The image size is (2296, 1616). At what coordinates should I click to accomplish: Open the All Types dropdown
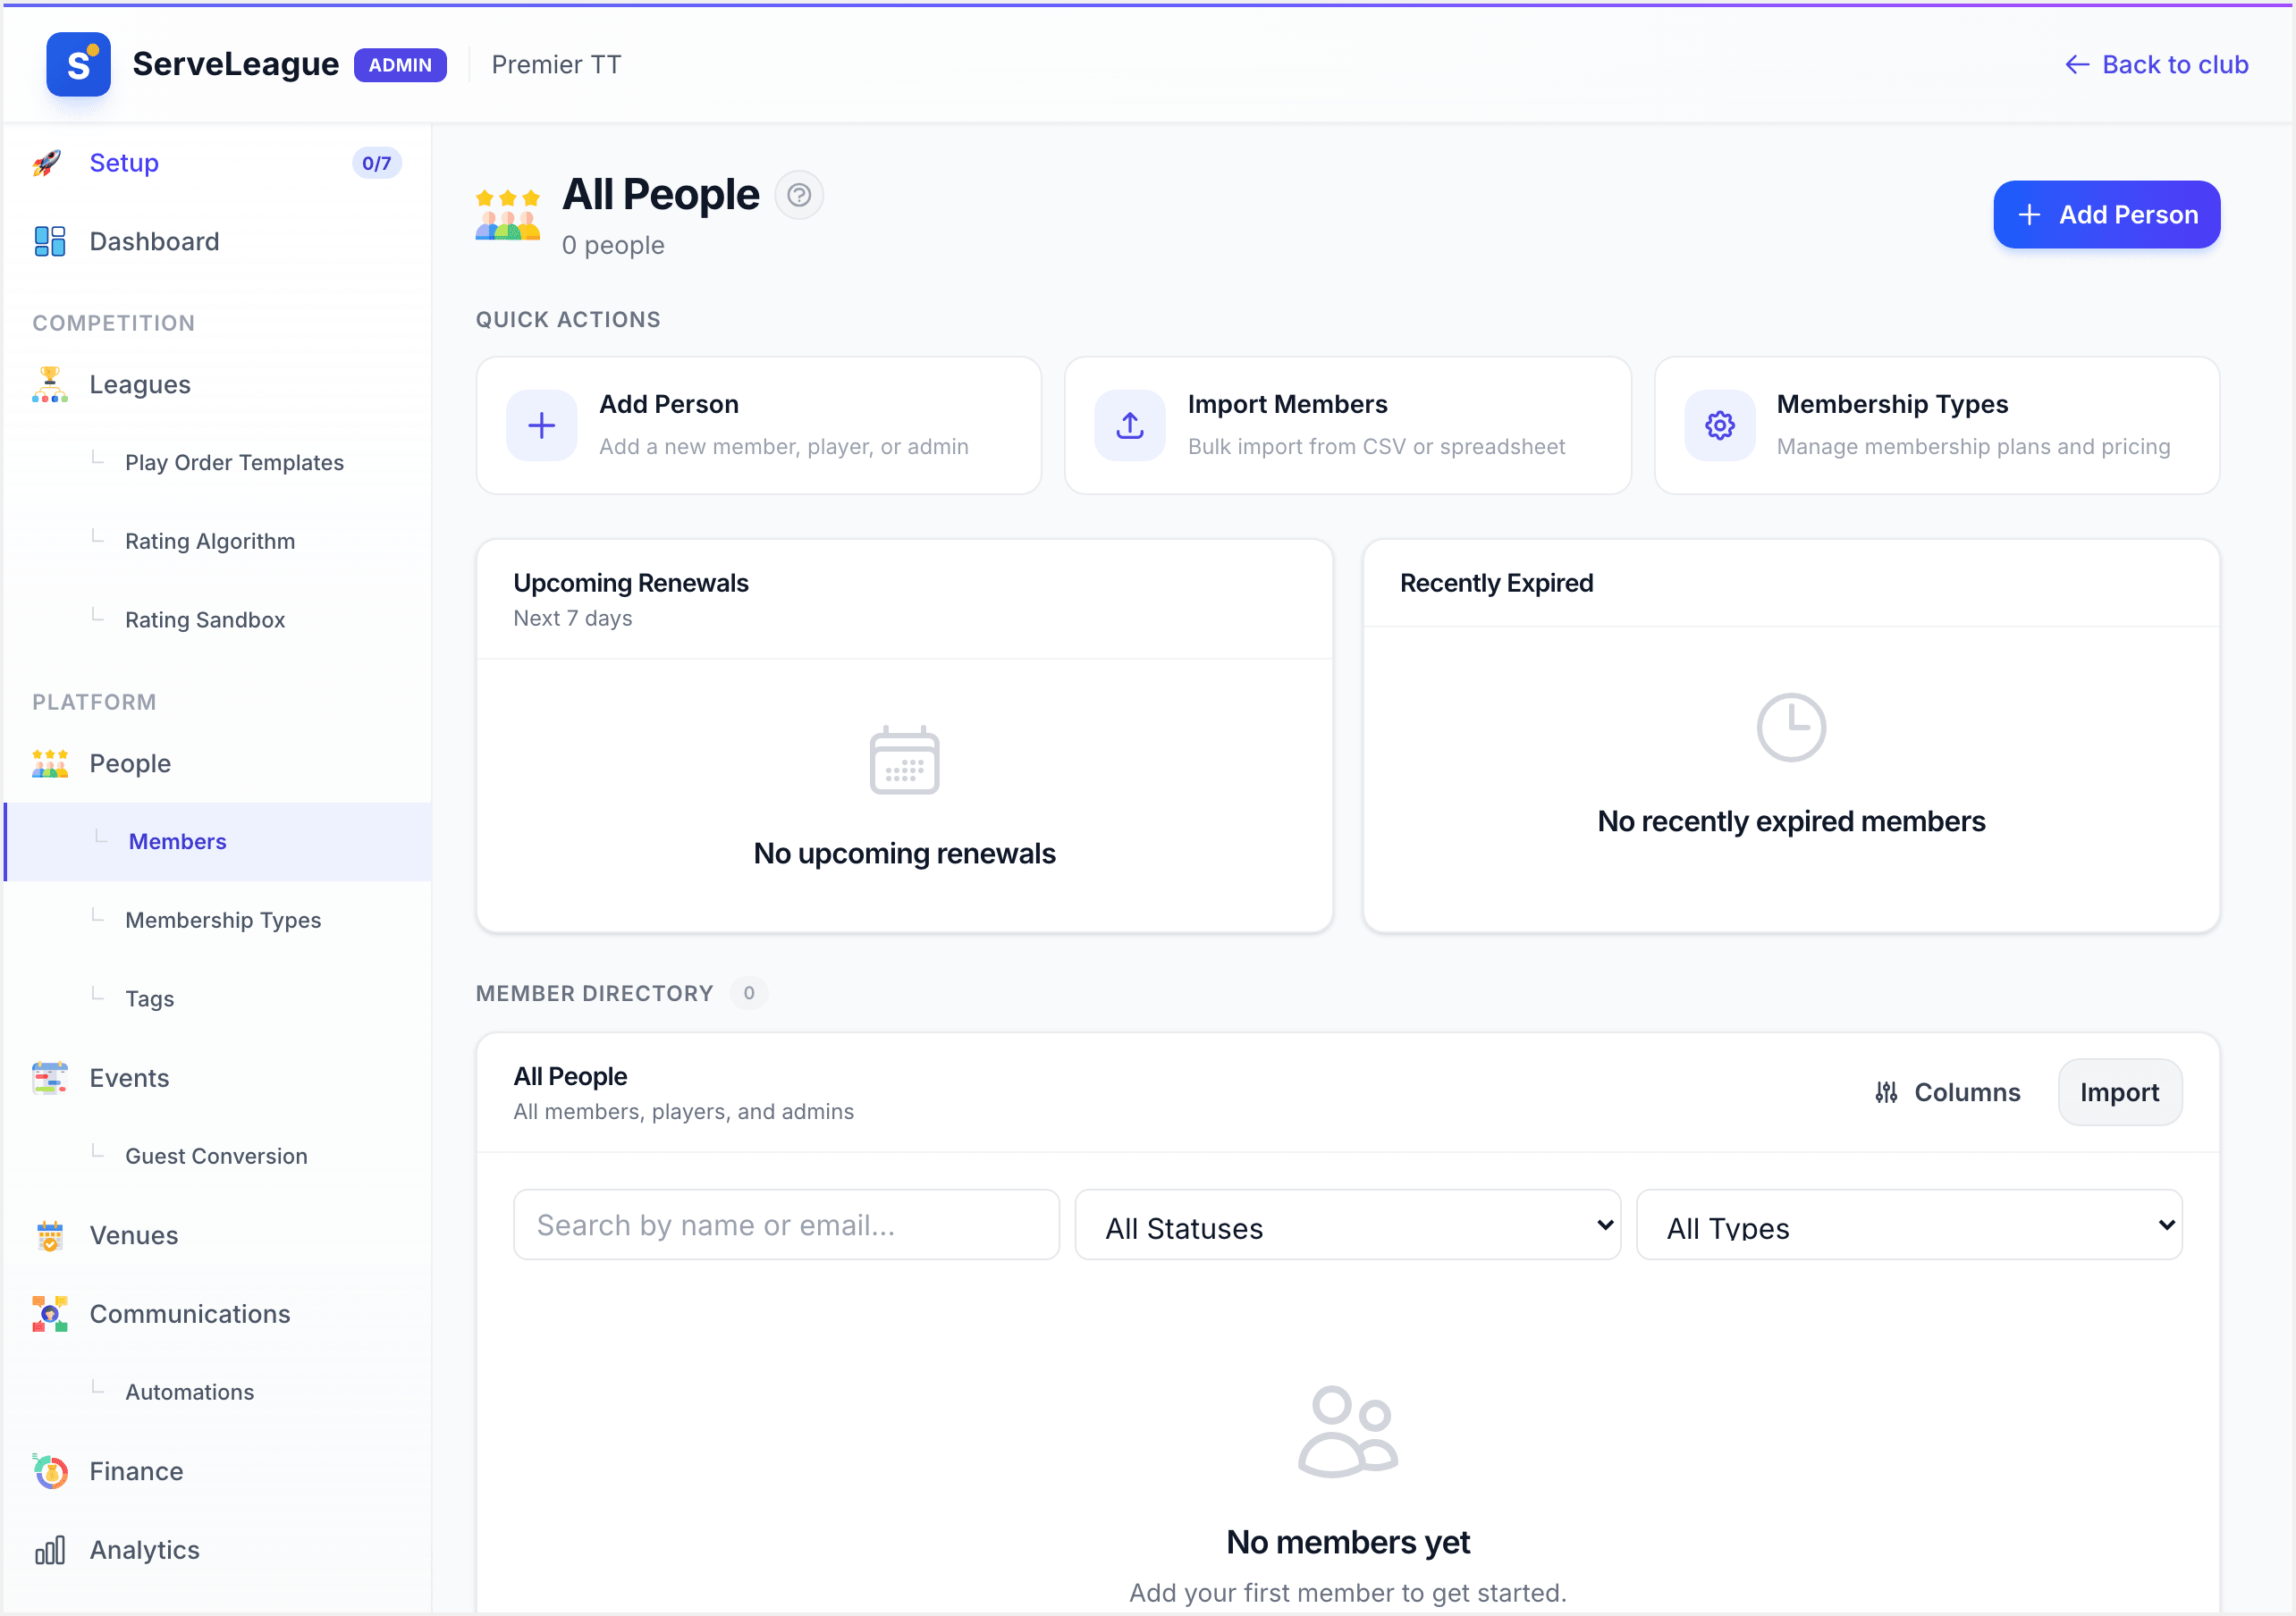pos(1908,1225)
